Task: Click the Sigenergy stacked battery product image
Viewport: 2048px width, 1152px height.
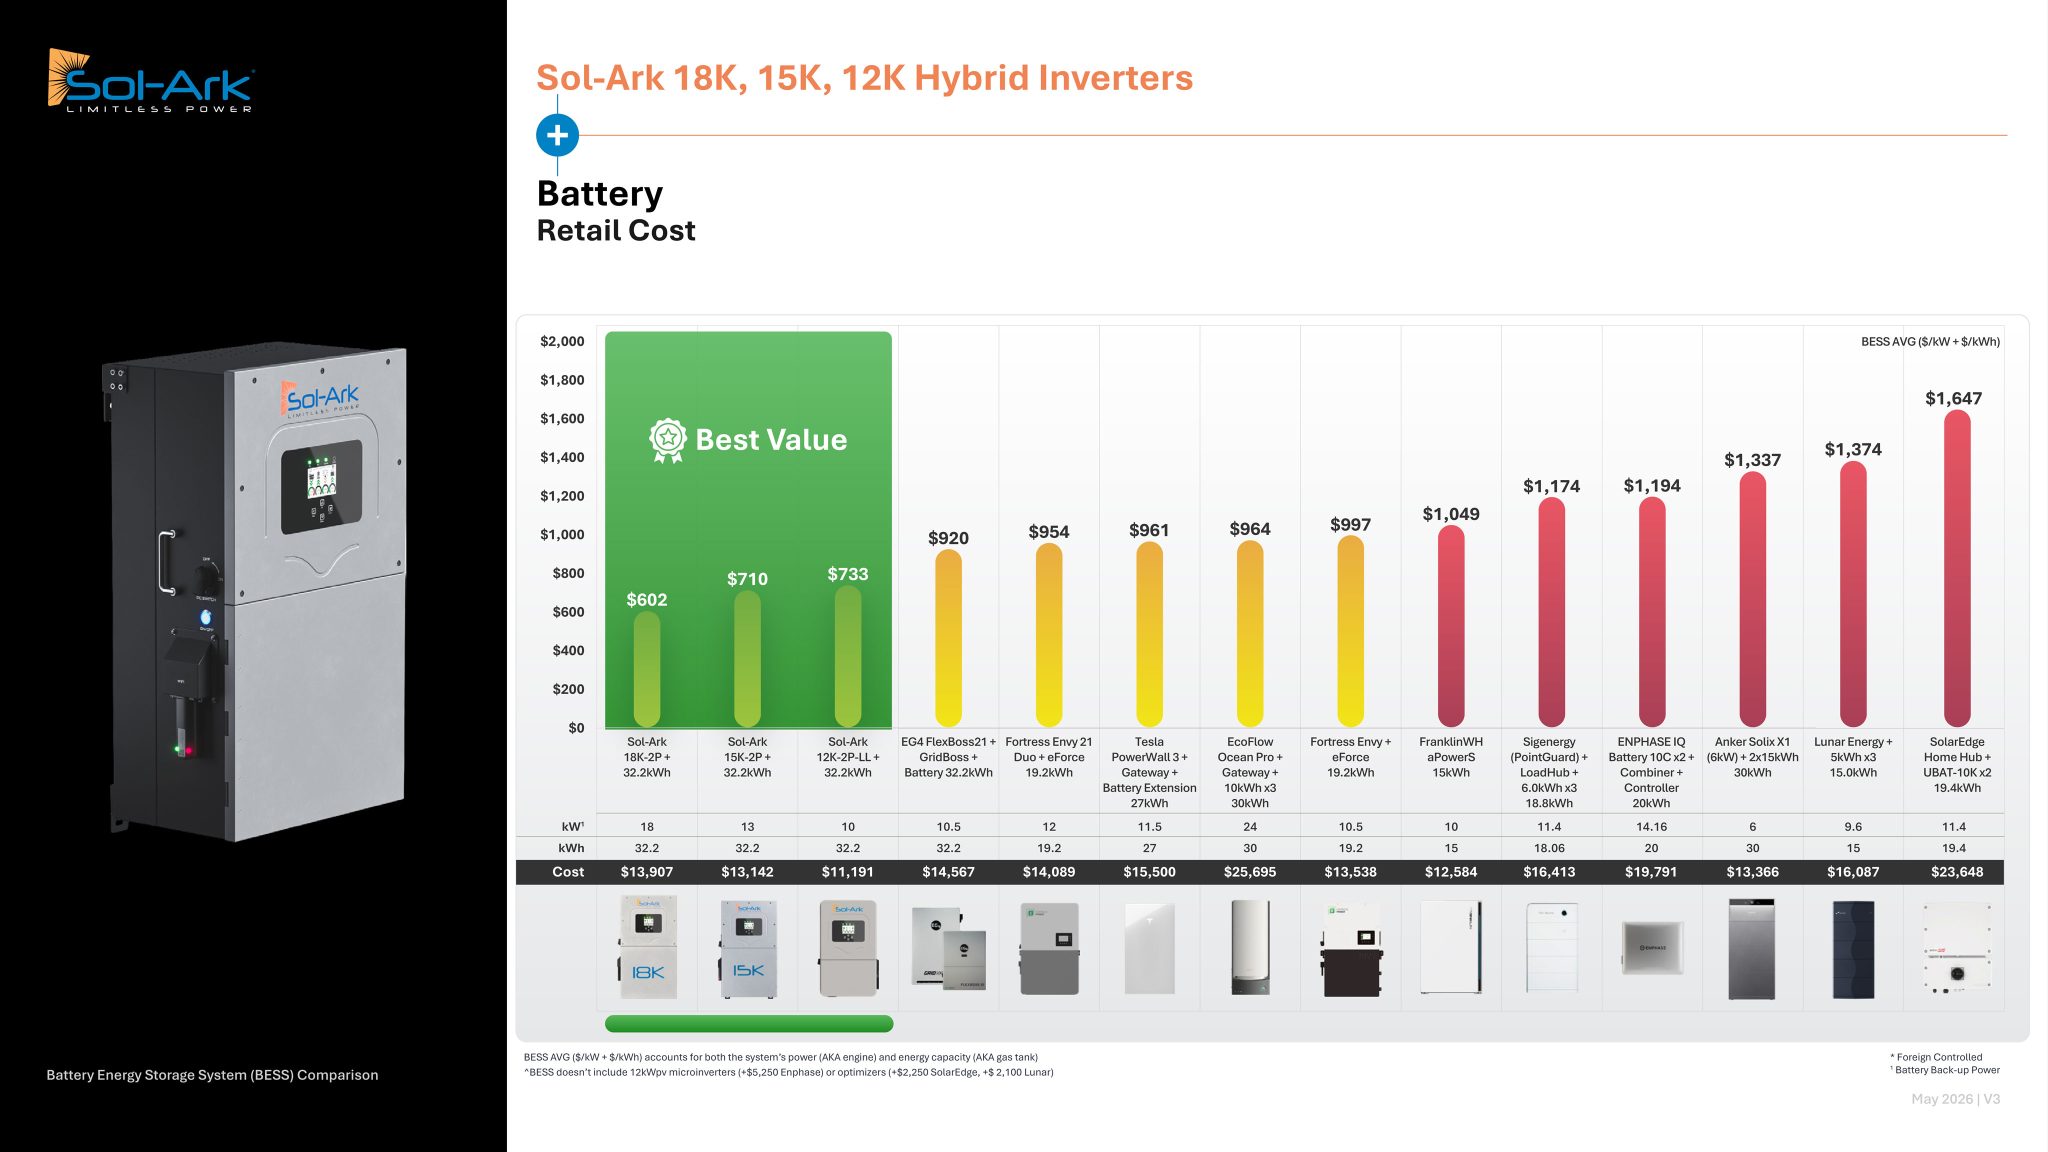Action: click(1552, 947)
